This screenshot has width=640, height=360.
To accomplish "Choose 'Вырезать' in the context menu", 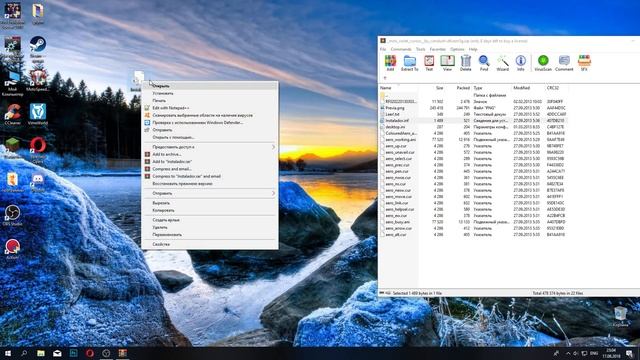I will pos(210,203).
